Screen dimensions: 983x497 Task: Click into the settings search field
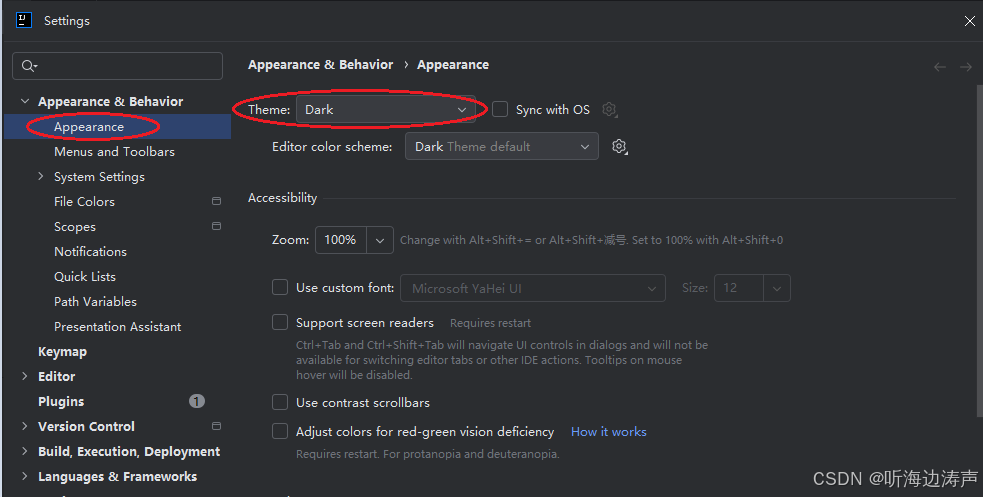point(117,66)
